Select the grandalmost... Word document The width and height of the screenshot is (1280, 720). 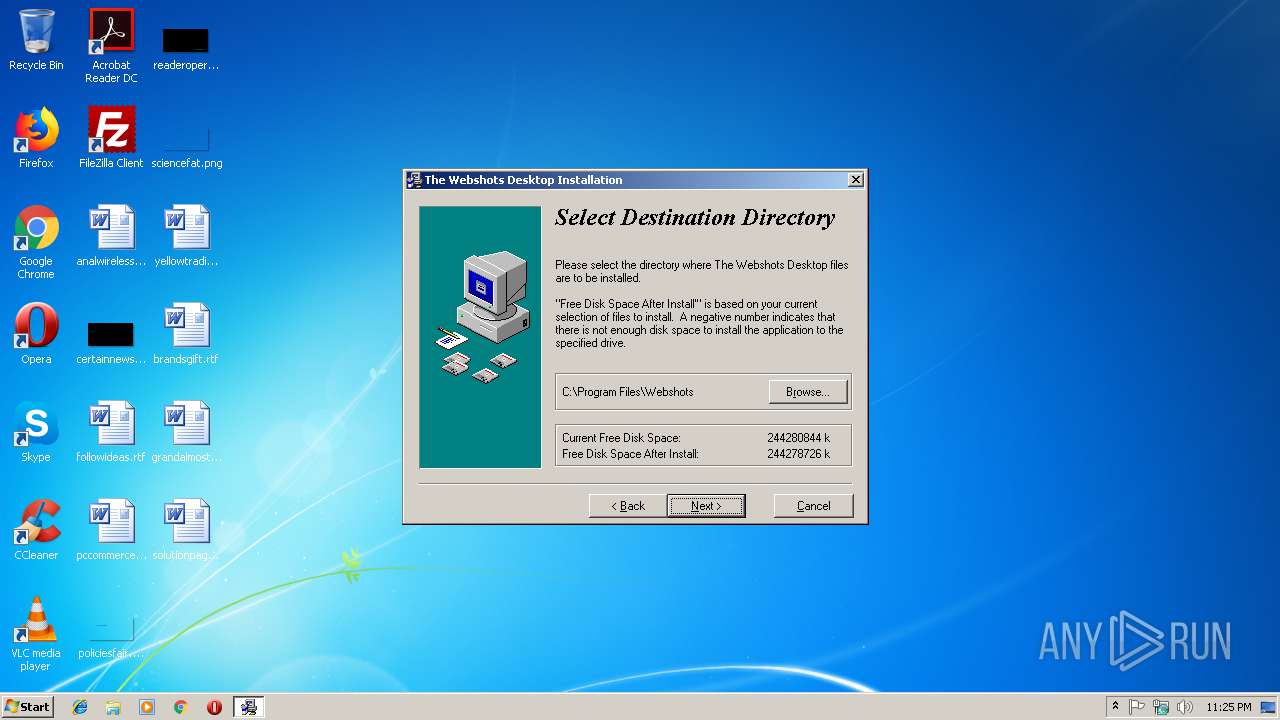pyautogui.click(x=186, y=432)
